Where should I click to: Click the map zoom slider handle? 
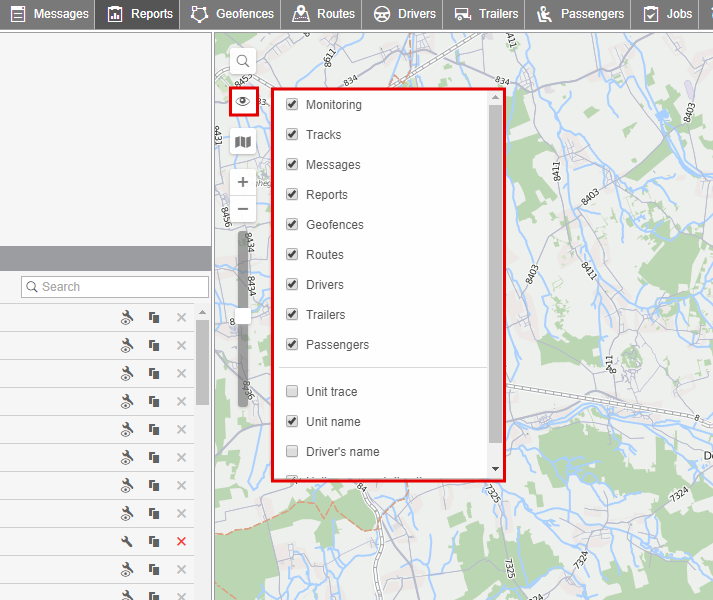click(243, 316)
